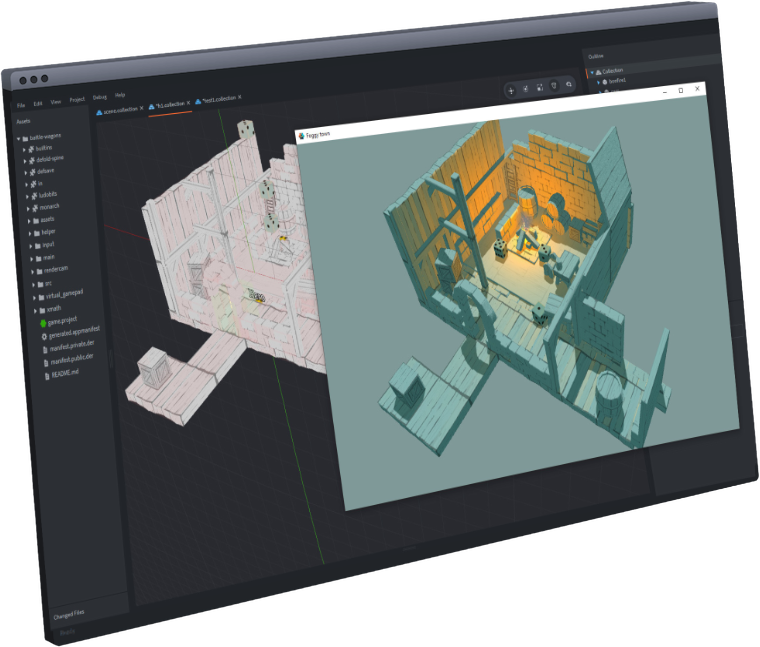The width and height of the screenshot is (760, 647).
Task: Maximize the Foggy town game window
Action: pyautogui.click(x=680, y=90)
